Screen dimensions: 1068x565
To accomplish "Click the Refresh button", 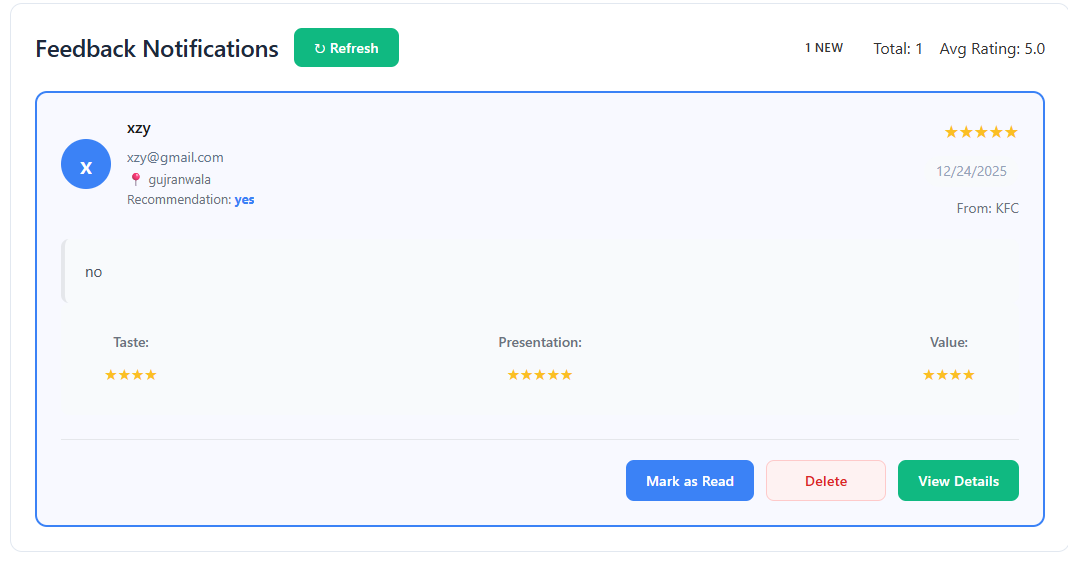I will point(346,48).
